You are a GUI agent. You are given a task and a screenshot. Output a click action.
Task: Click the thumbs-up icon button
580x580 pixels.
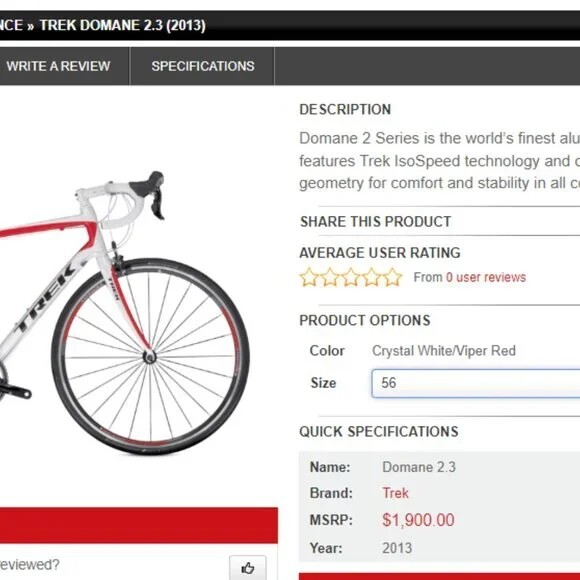(x=247, y=567)
